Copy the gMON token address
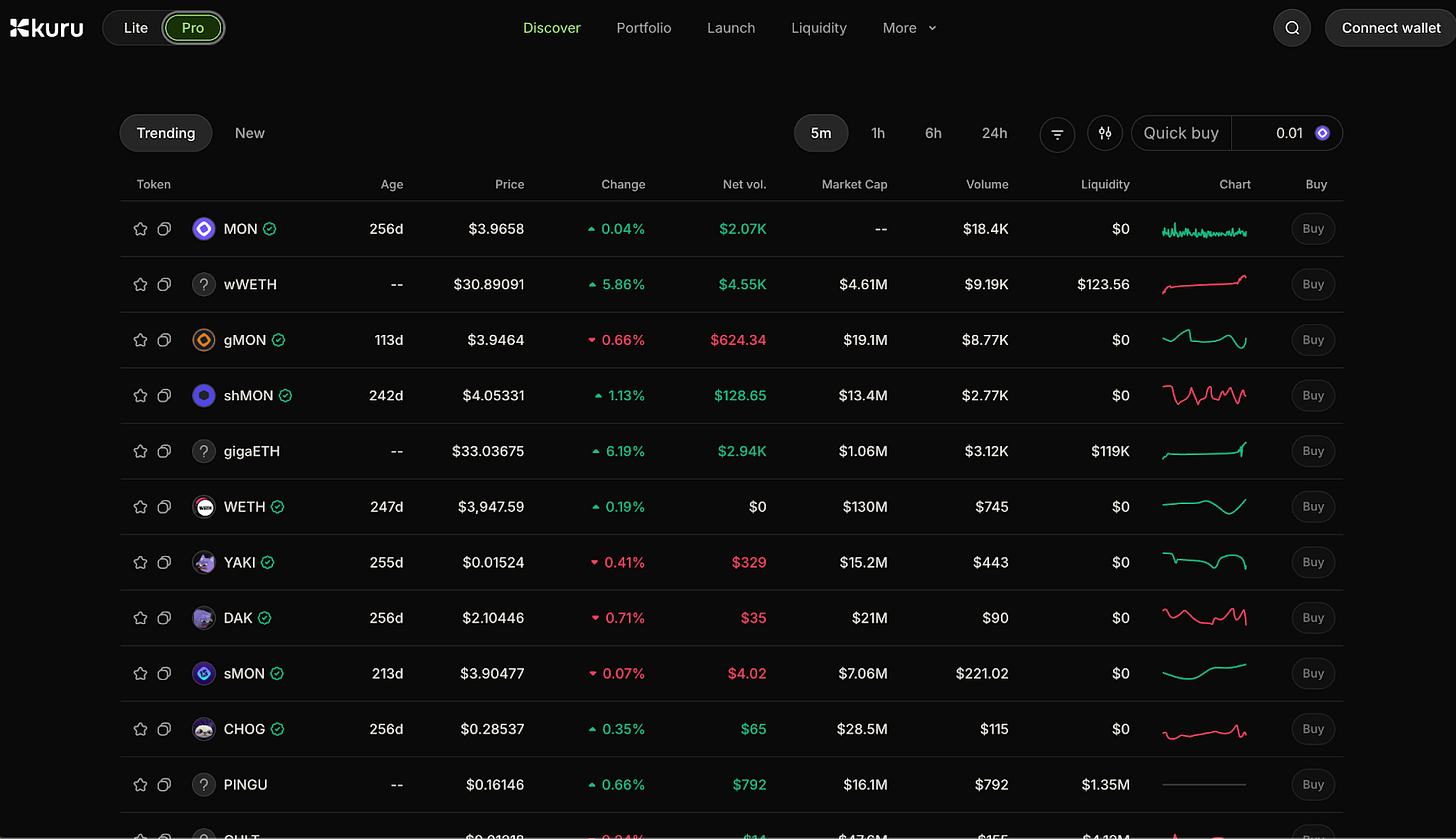The height and width of the screenshot is (839, 1456). (164, 340)
